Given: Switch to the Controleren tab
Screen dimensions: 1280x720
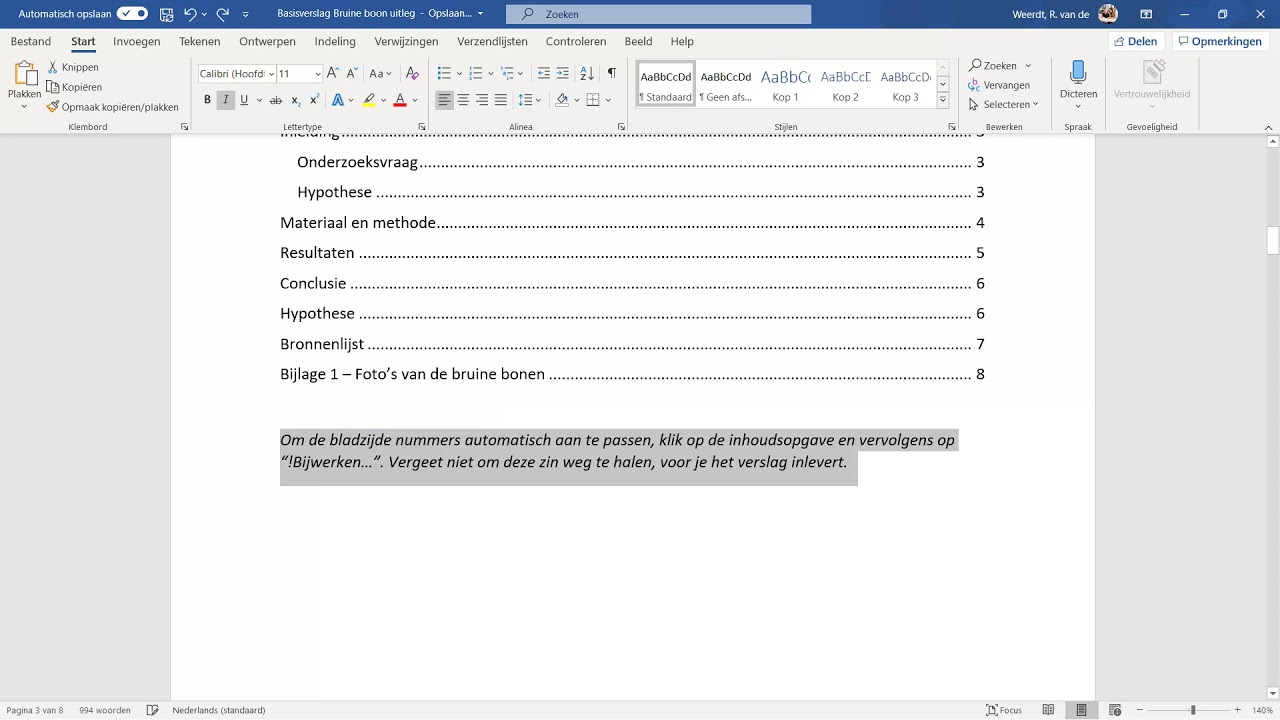Looking at the screenshot, I should [x=576, y=42].
